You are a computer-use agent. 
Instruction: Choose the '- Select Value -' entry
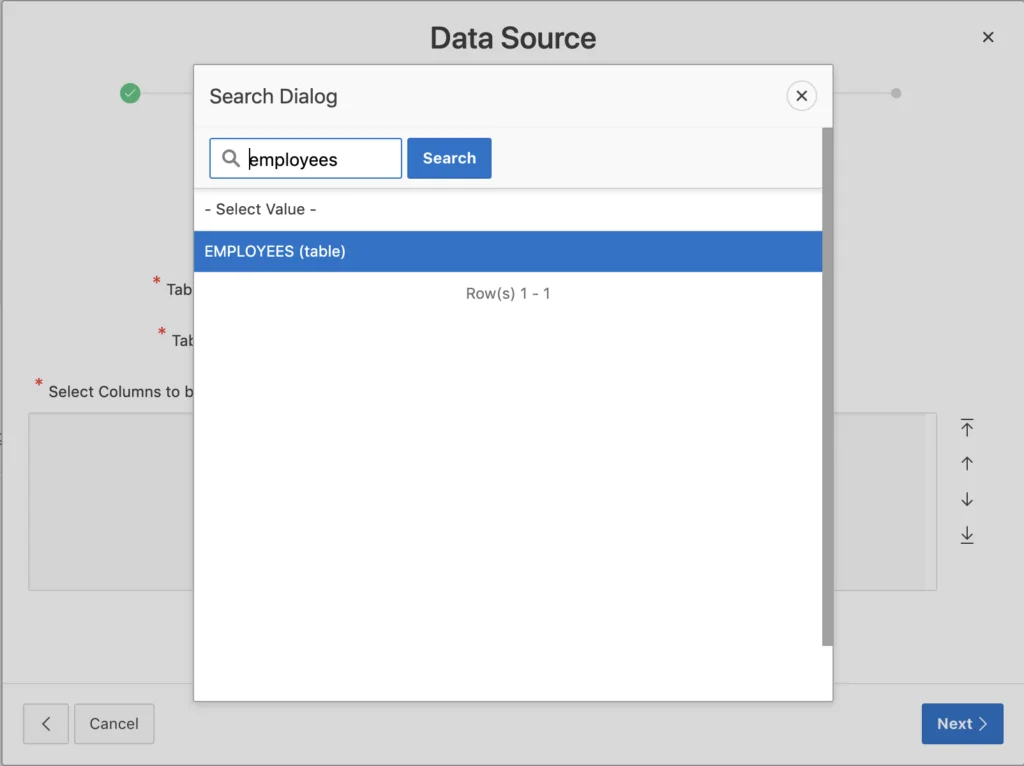click(x=507, y=210)
